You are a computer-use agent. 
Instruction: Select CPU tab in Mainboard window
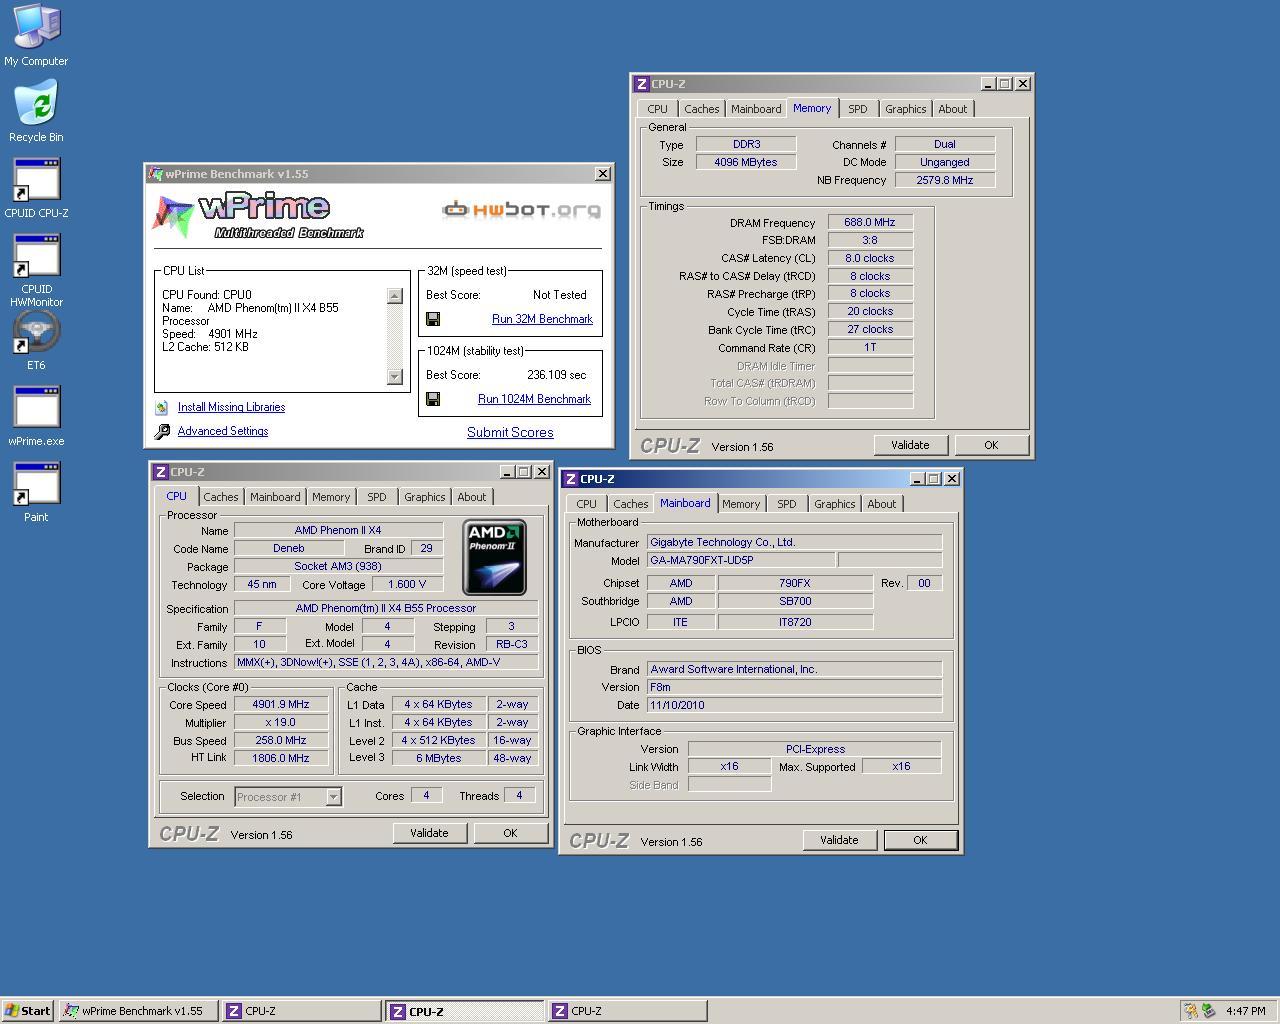[587, 504]
